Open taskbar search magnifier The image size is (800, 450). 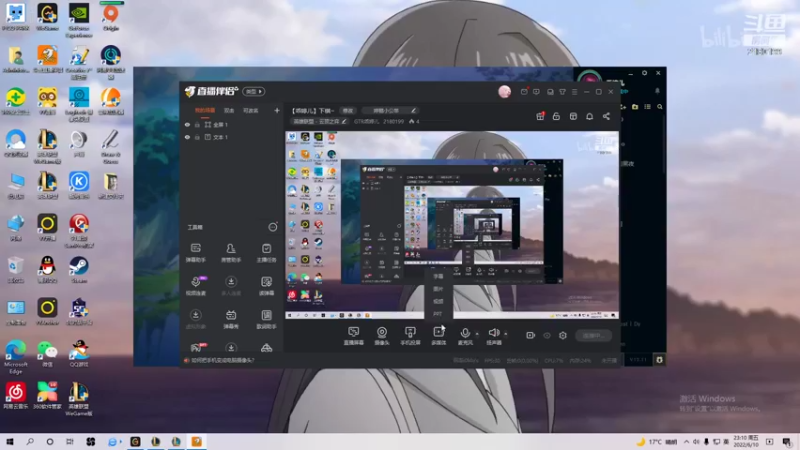tap(30, 441)
